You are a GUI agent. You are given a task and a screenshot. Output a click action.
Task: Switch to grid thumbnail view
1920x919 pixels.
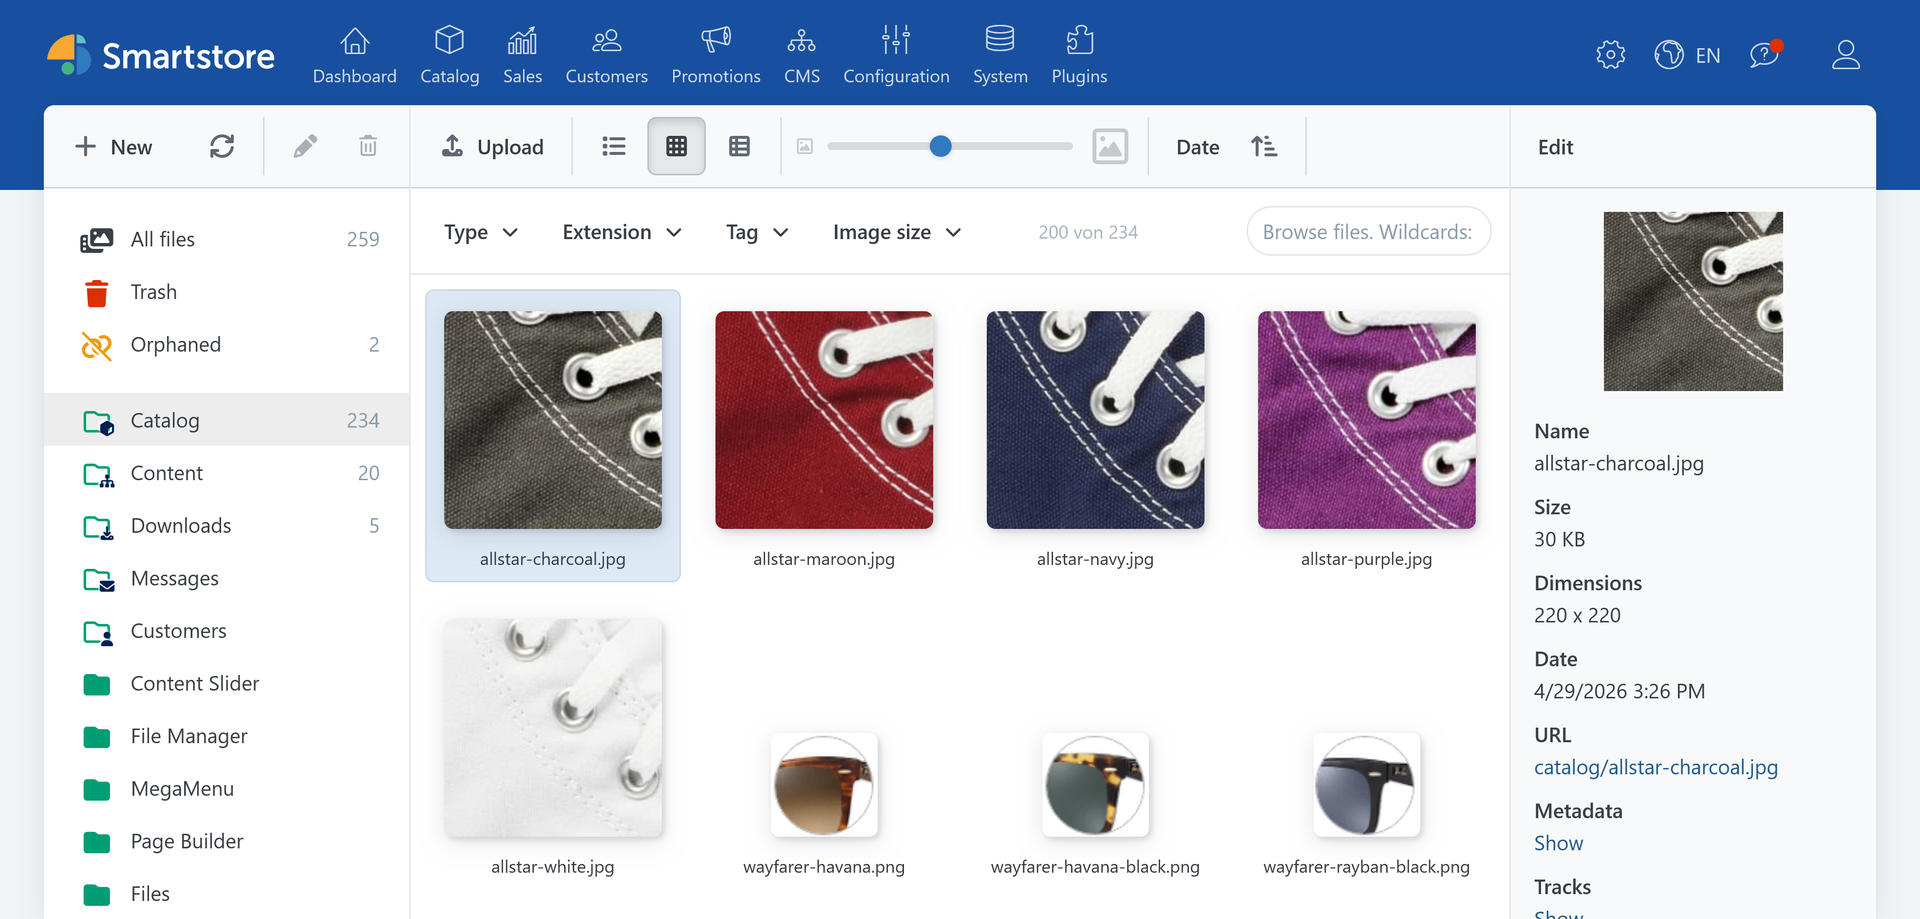pyautogui.click(x=676, y=147)
